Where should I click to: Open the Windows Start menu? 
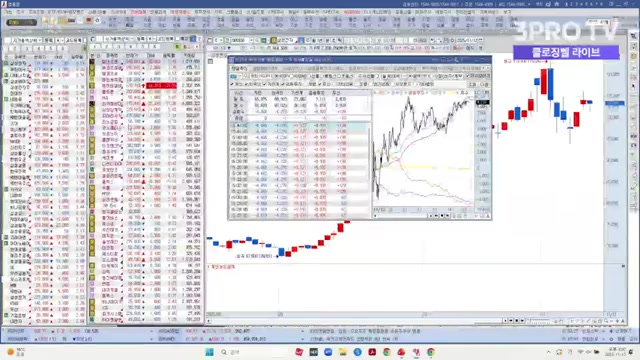point(209,352)
